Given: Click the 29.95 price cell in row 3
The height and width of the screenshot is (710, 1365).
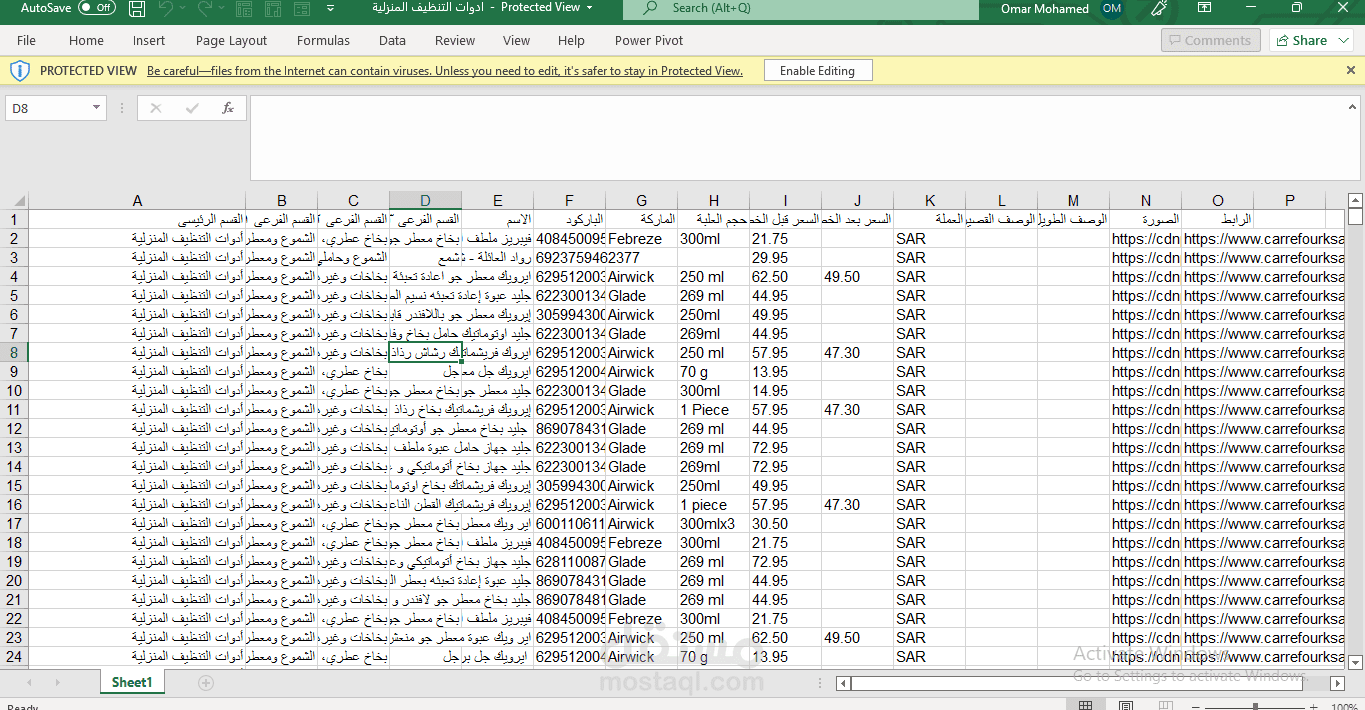Looking at the screenshot, I should (x=785, y=258).
